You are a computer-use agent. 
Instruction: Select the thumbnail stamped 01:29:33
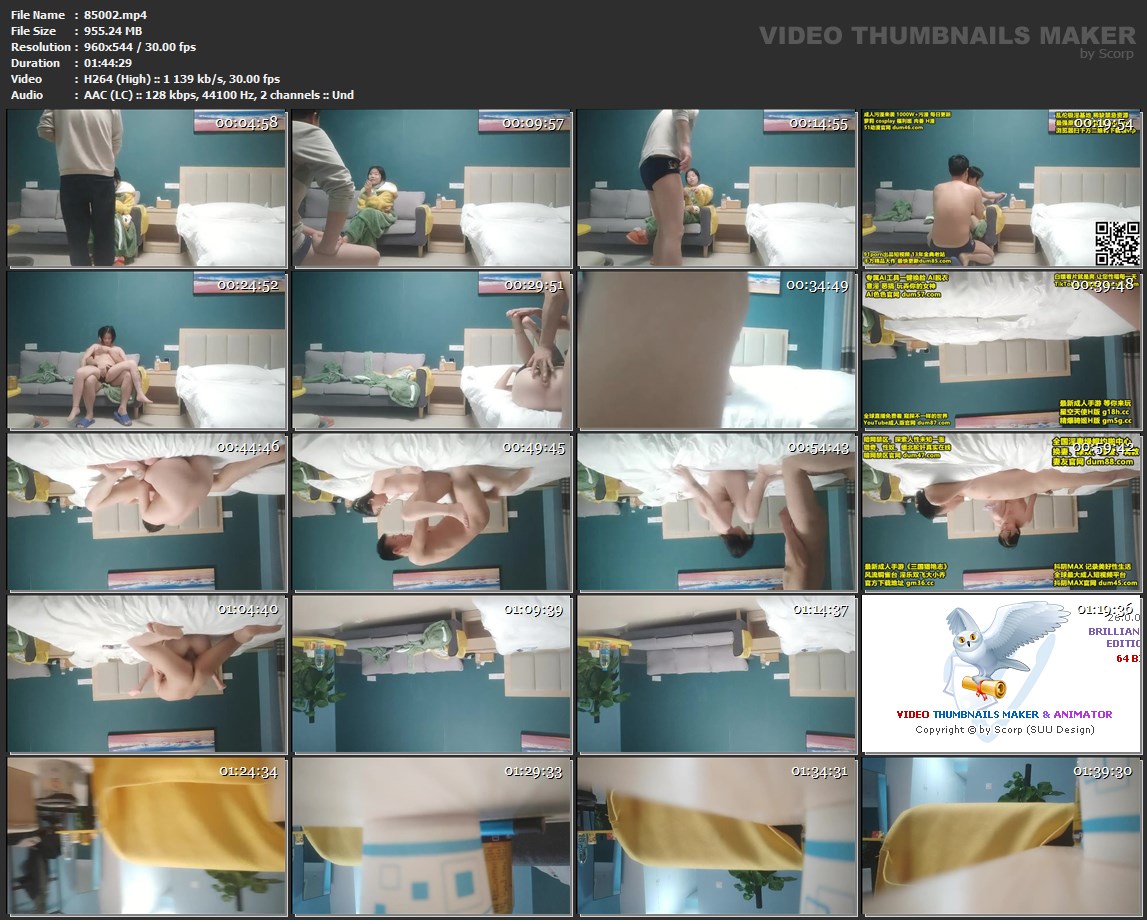click(432, 836)
